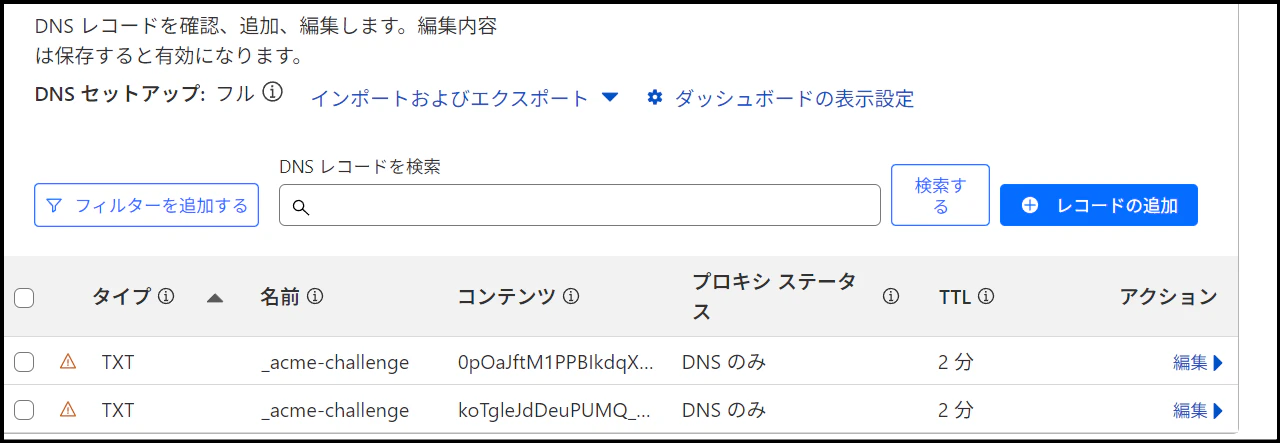
Task: Click the info icon next to タイプ header
Action: pyautogui.click(x=166, y=296)
